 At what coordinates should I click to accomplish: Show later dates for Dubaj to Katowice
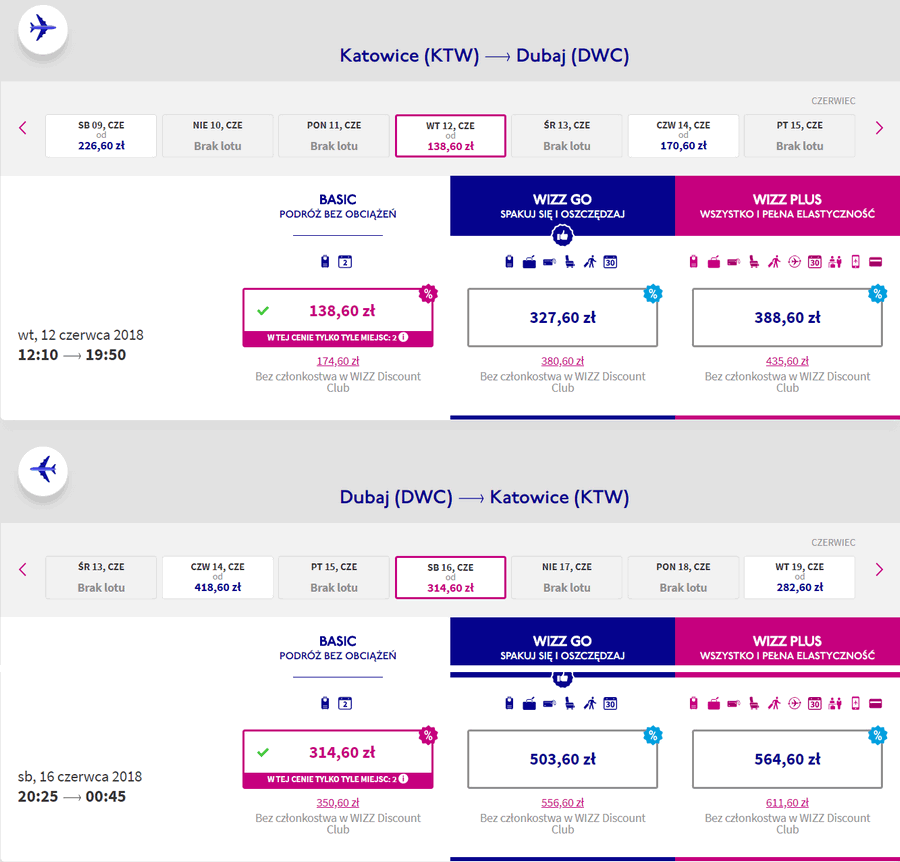pyautogui.click(x=879, y=569)
